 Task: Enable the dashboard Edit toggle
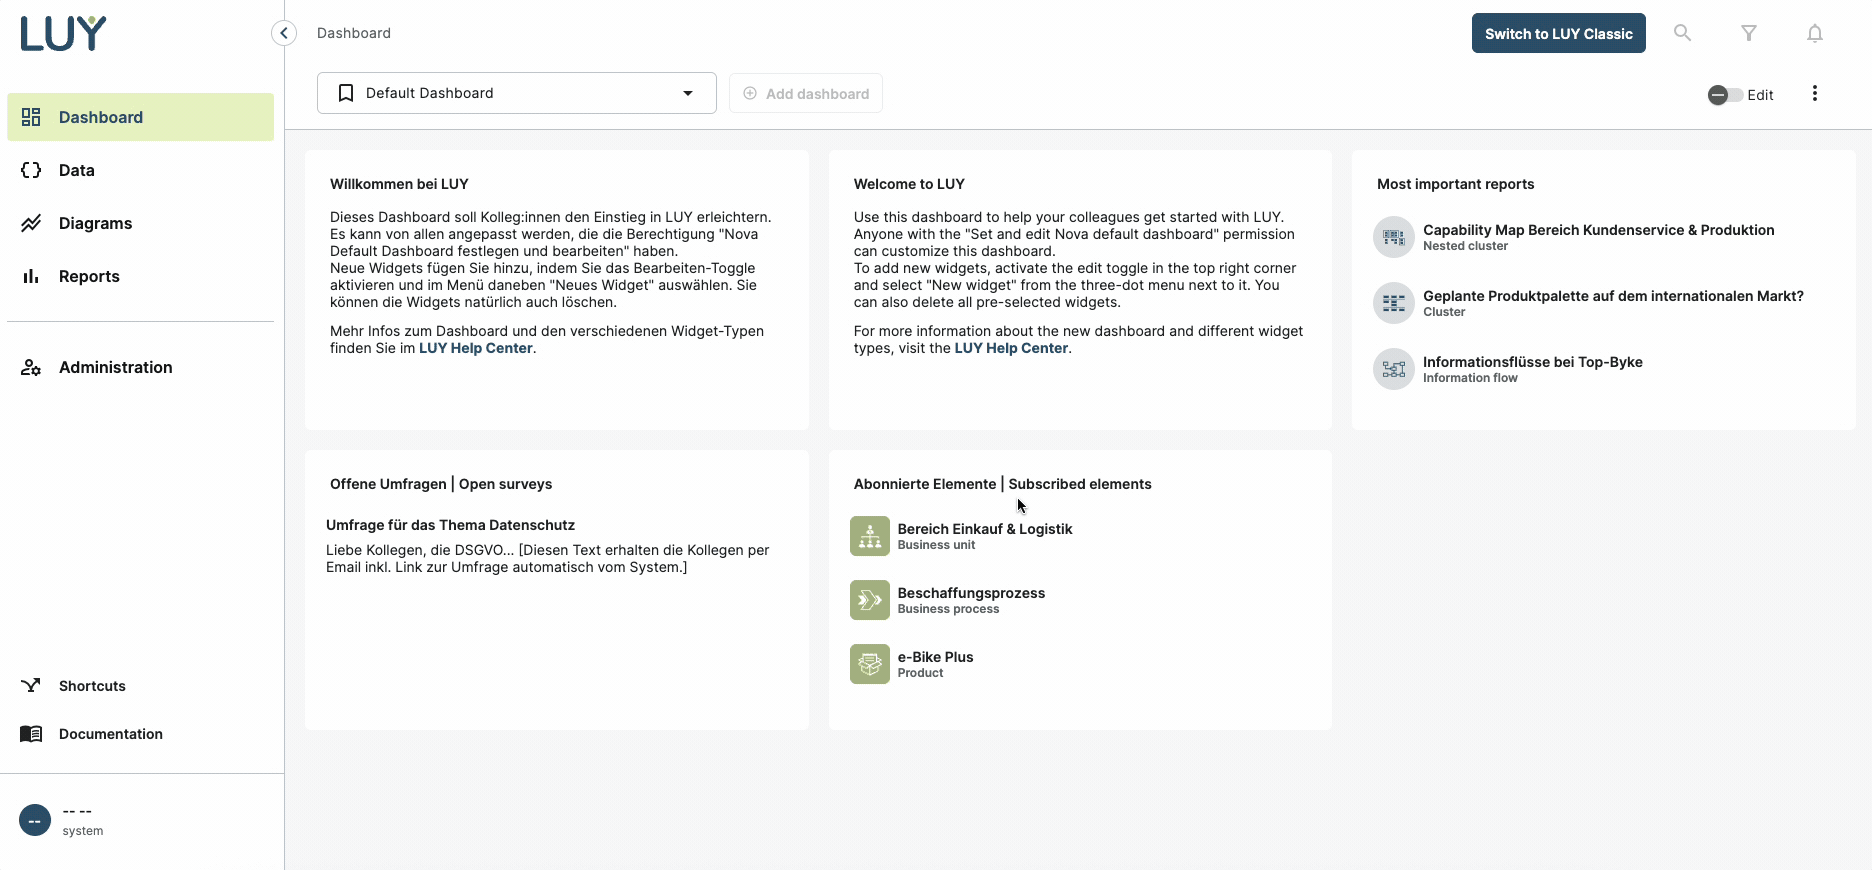[1725, 95]
